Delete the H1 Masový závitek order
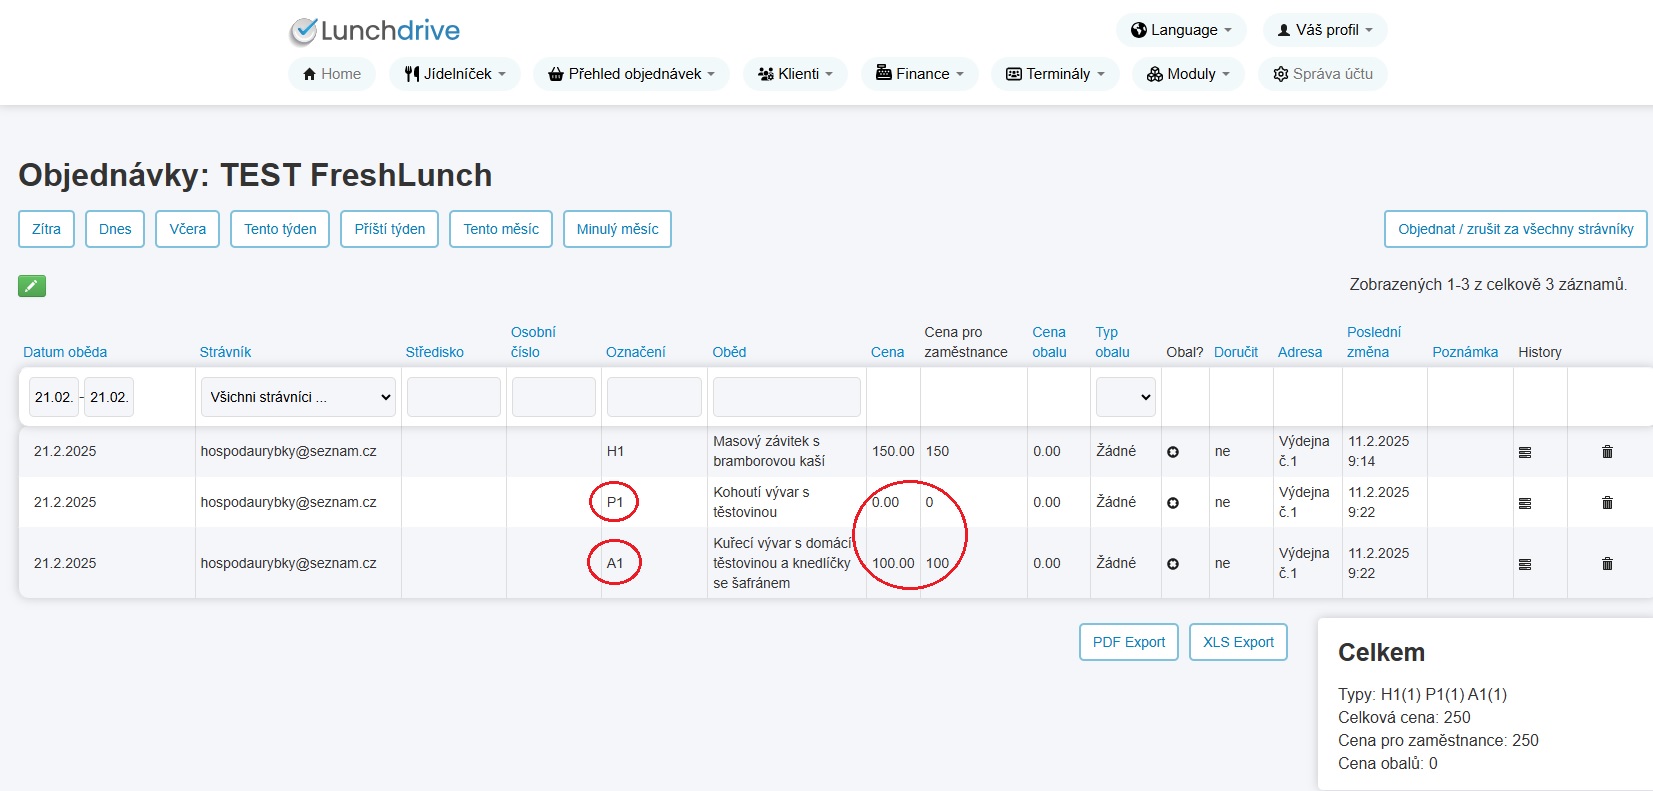This screenshot has height=791, width=1653. click(1607, 452)
